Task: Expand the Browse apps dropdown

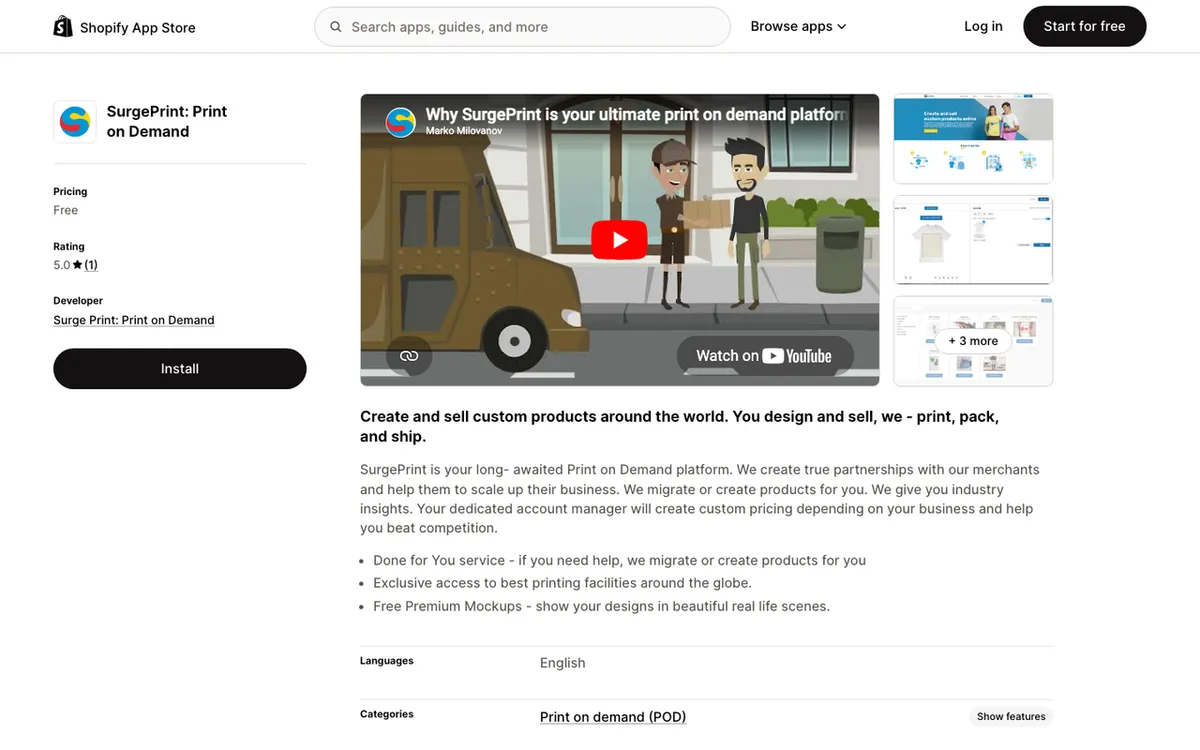Action: click(798, 27)
